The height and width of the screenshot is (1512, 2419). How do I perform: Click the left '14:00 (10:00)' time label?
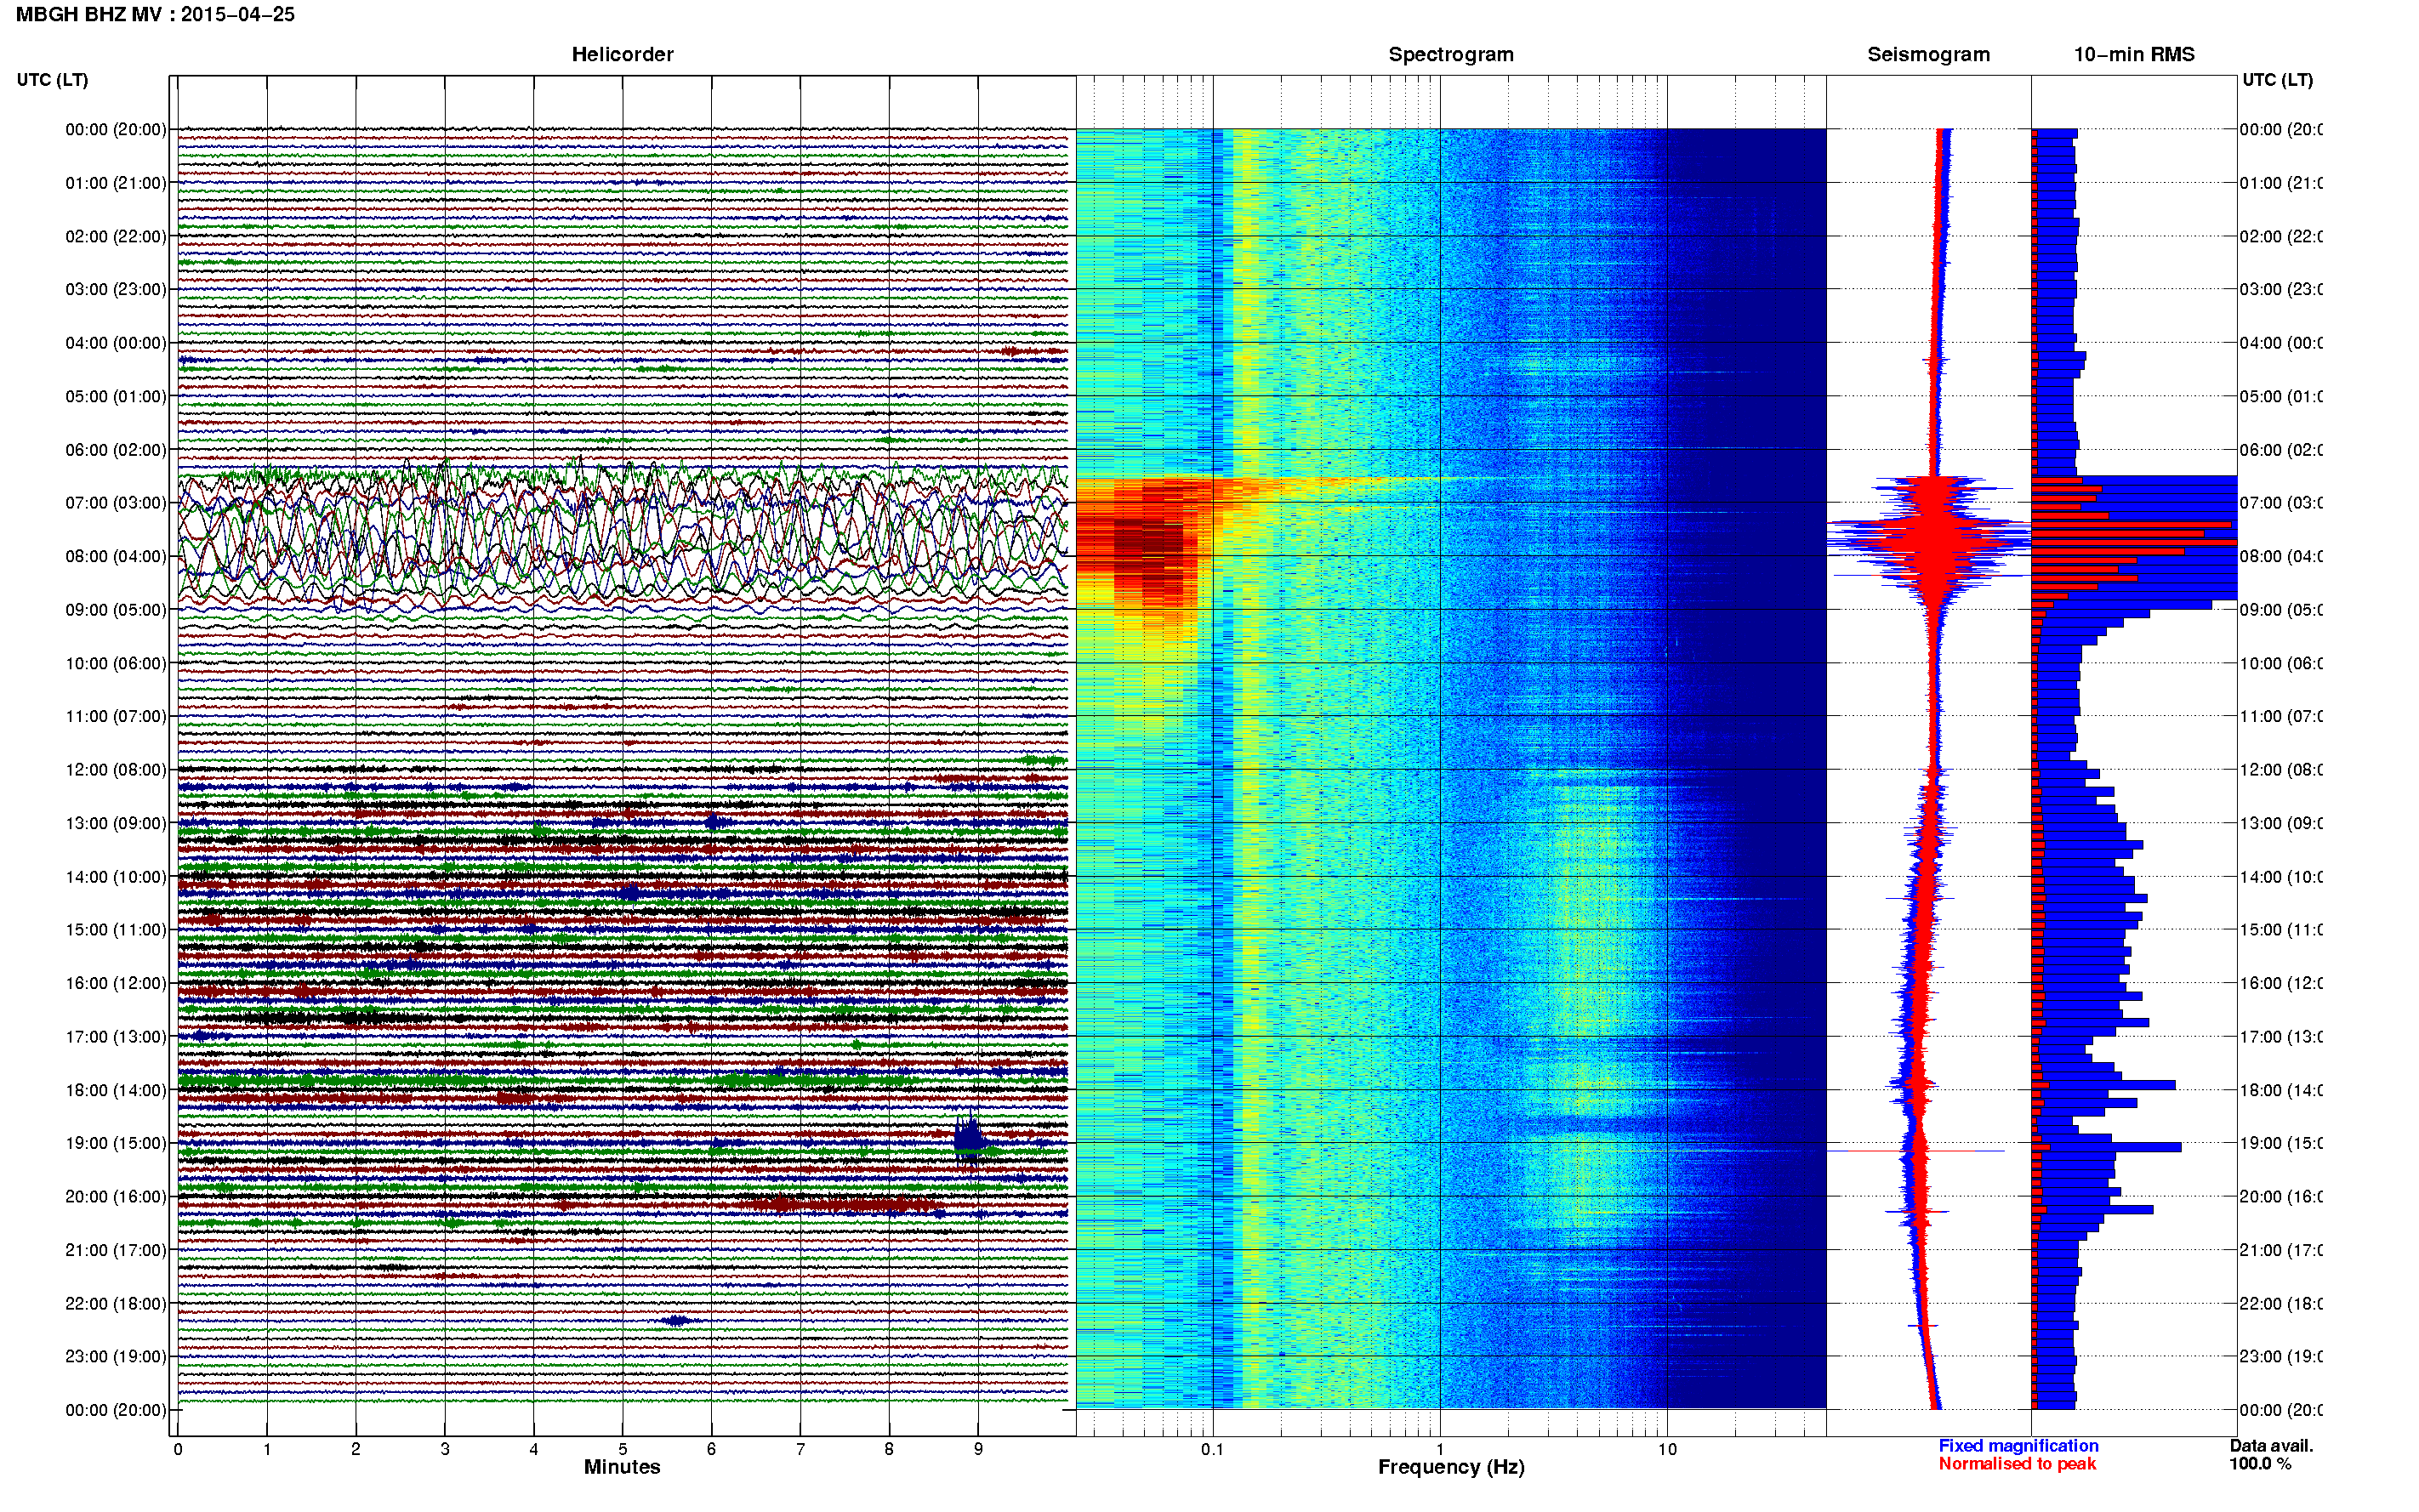116,877
